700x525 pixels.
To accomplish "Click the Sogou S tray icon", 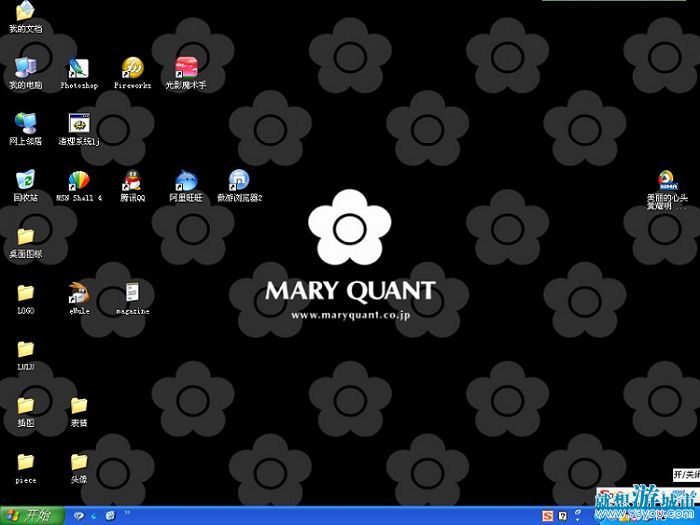I will tap(548, 516).
